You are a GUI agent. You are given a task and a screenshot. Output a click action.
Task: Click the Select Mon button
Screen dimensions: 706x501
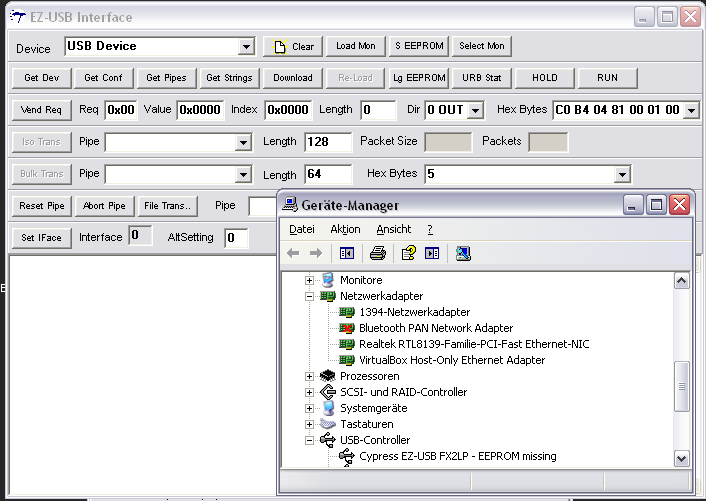click(x=482, y=46)
